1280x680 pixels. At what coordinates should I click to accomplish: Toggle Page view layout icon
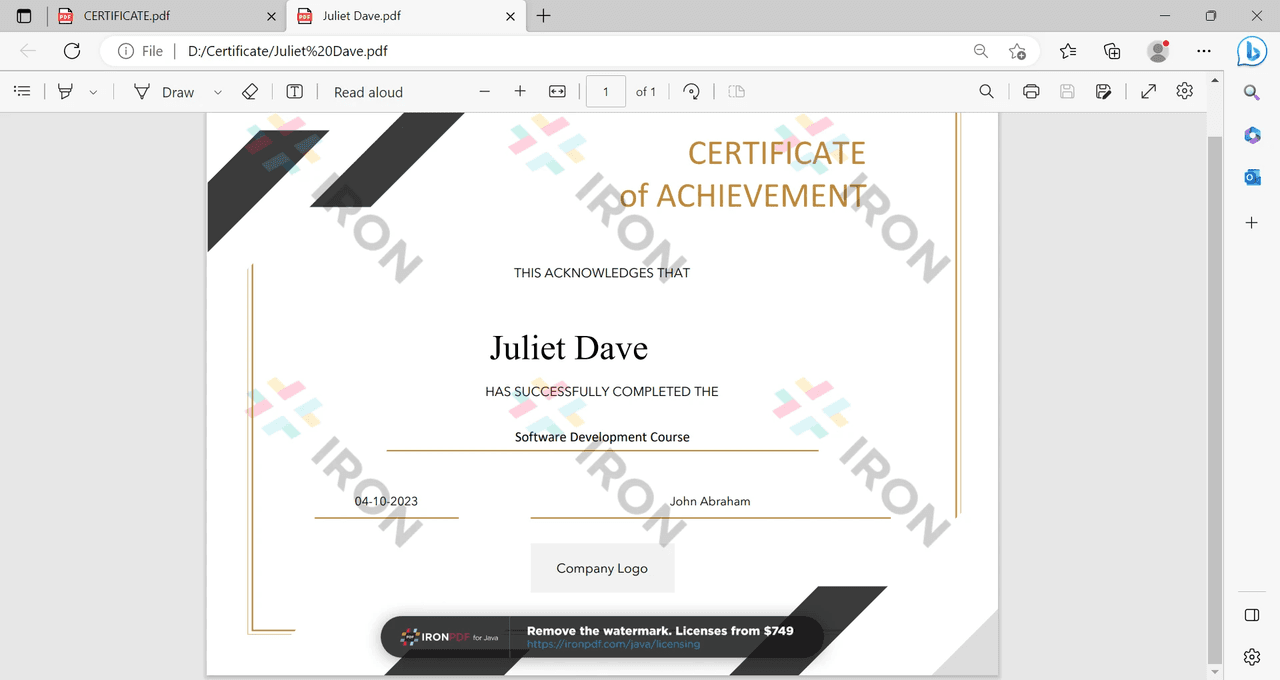(737, 91)
